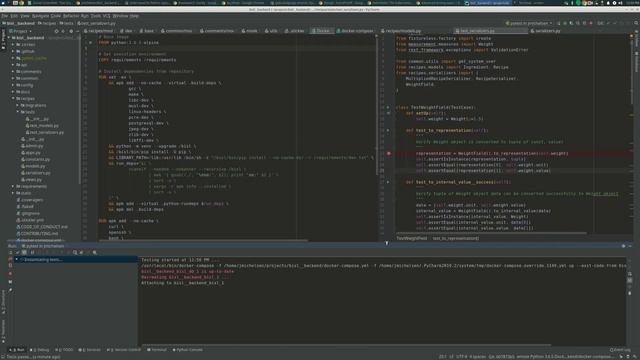The width and height of the screenshot is (640, 360).
Task: Open the Debug tool window tab
Action: tap(41, 350)
